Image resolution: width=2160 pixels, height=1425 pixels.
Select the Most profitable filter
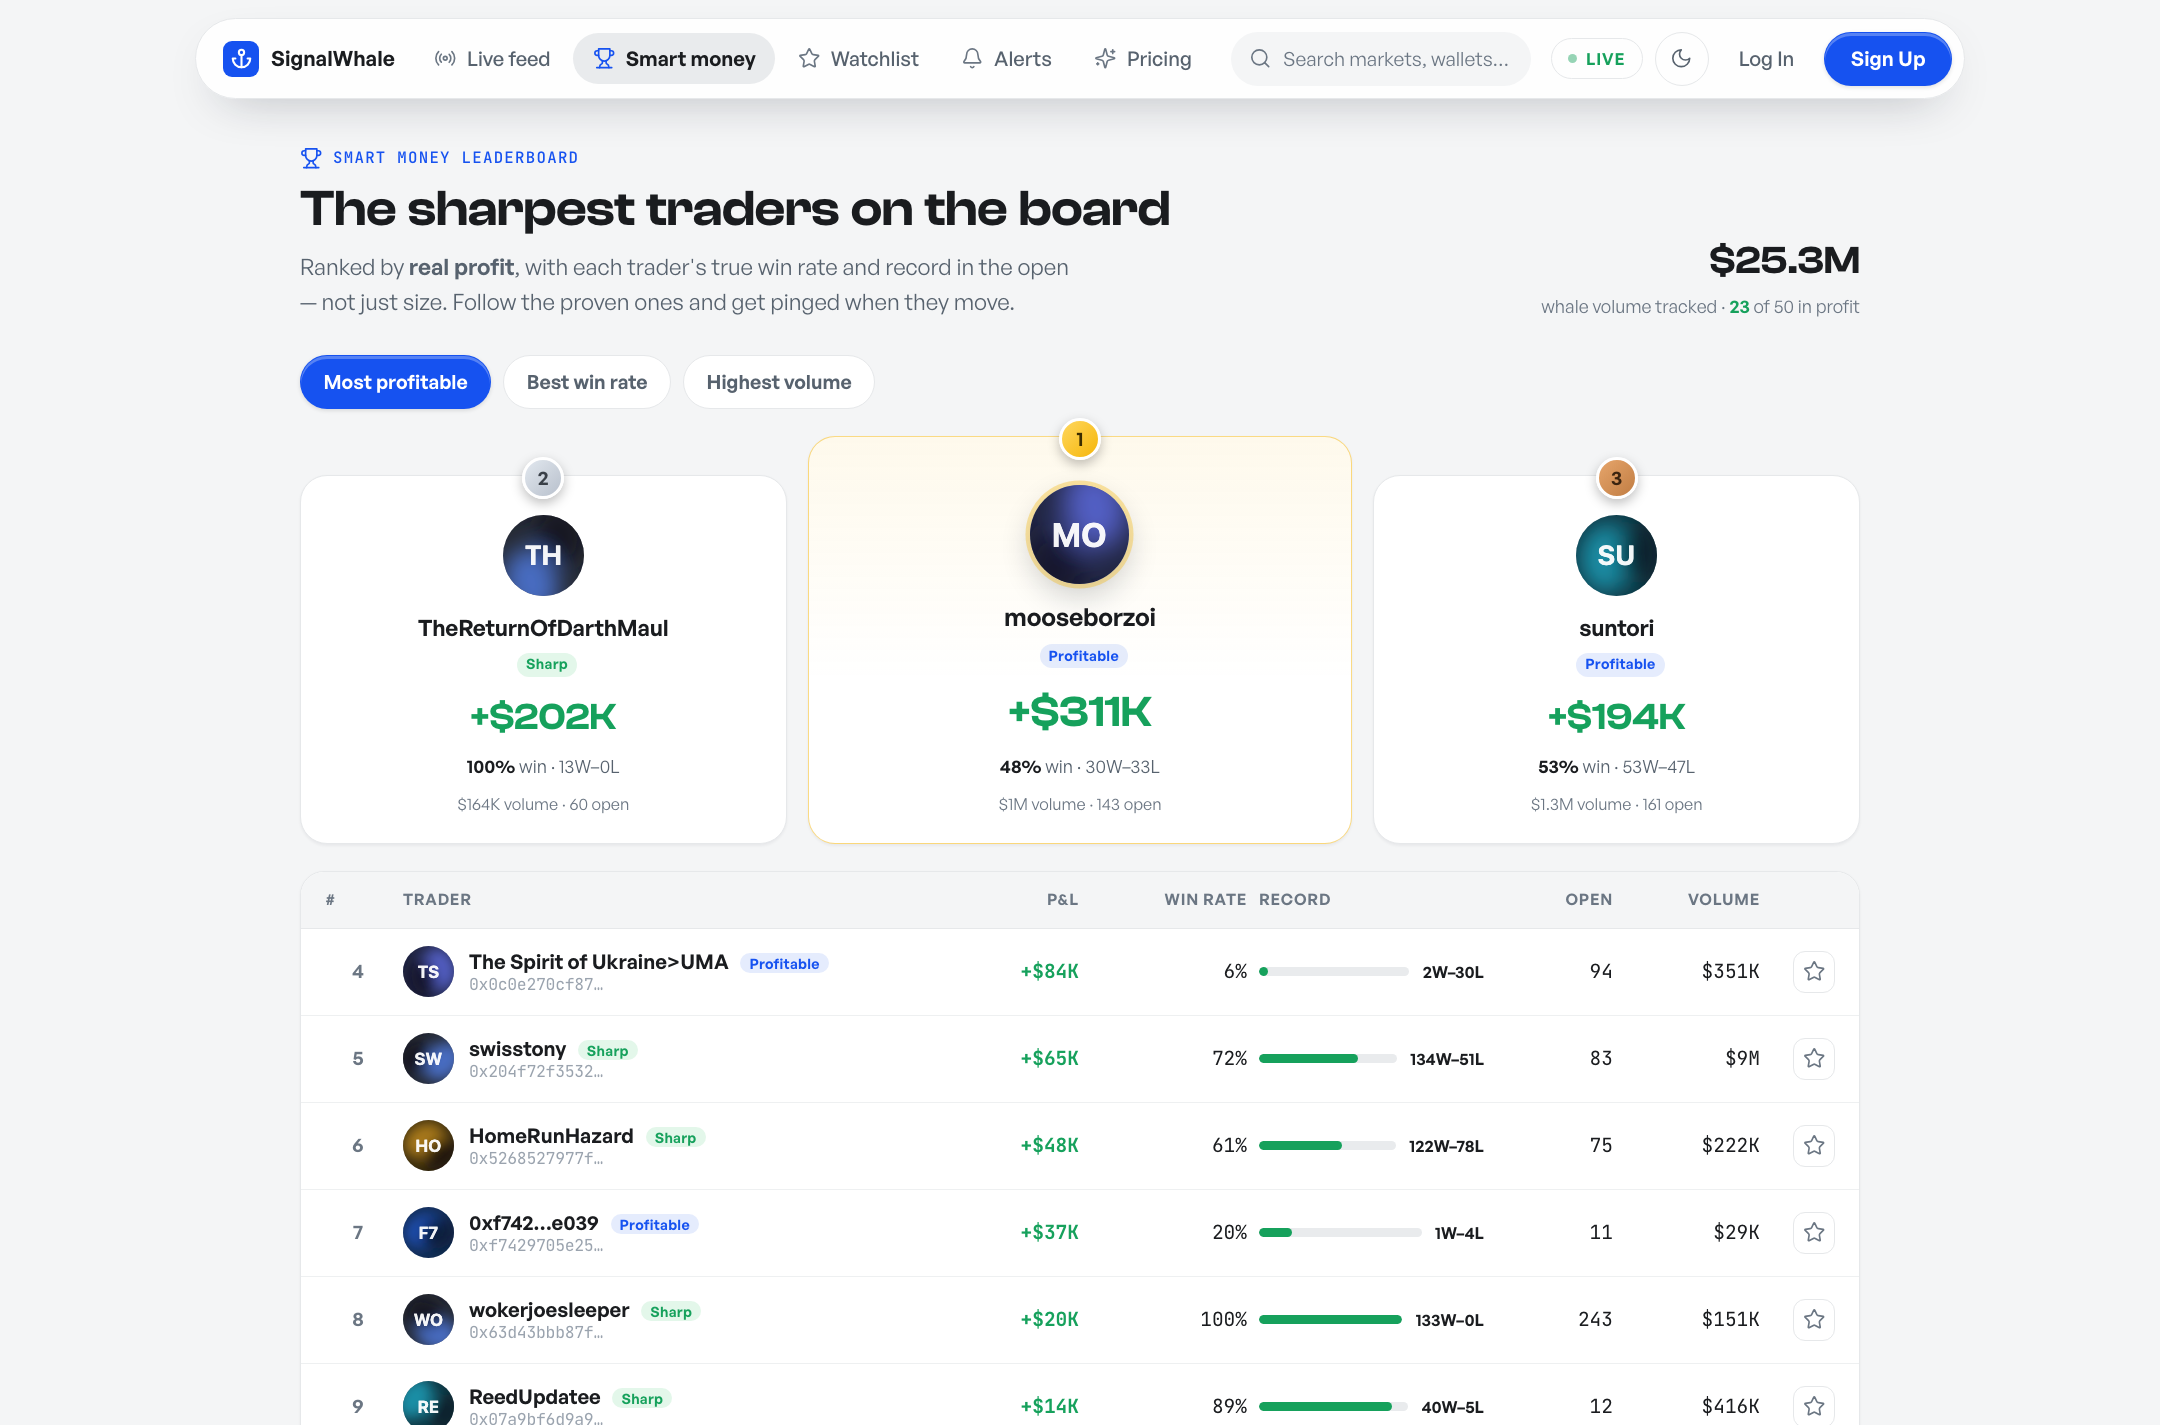pyautogui.click(x=395, y=382)
